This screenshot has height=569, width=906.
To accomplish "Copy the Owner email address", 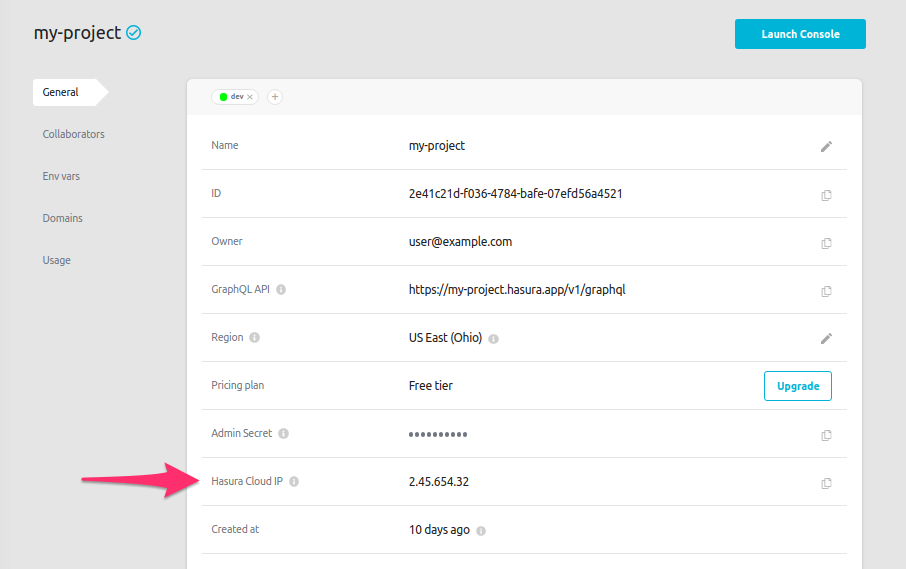I will [x=826, y=243].
